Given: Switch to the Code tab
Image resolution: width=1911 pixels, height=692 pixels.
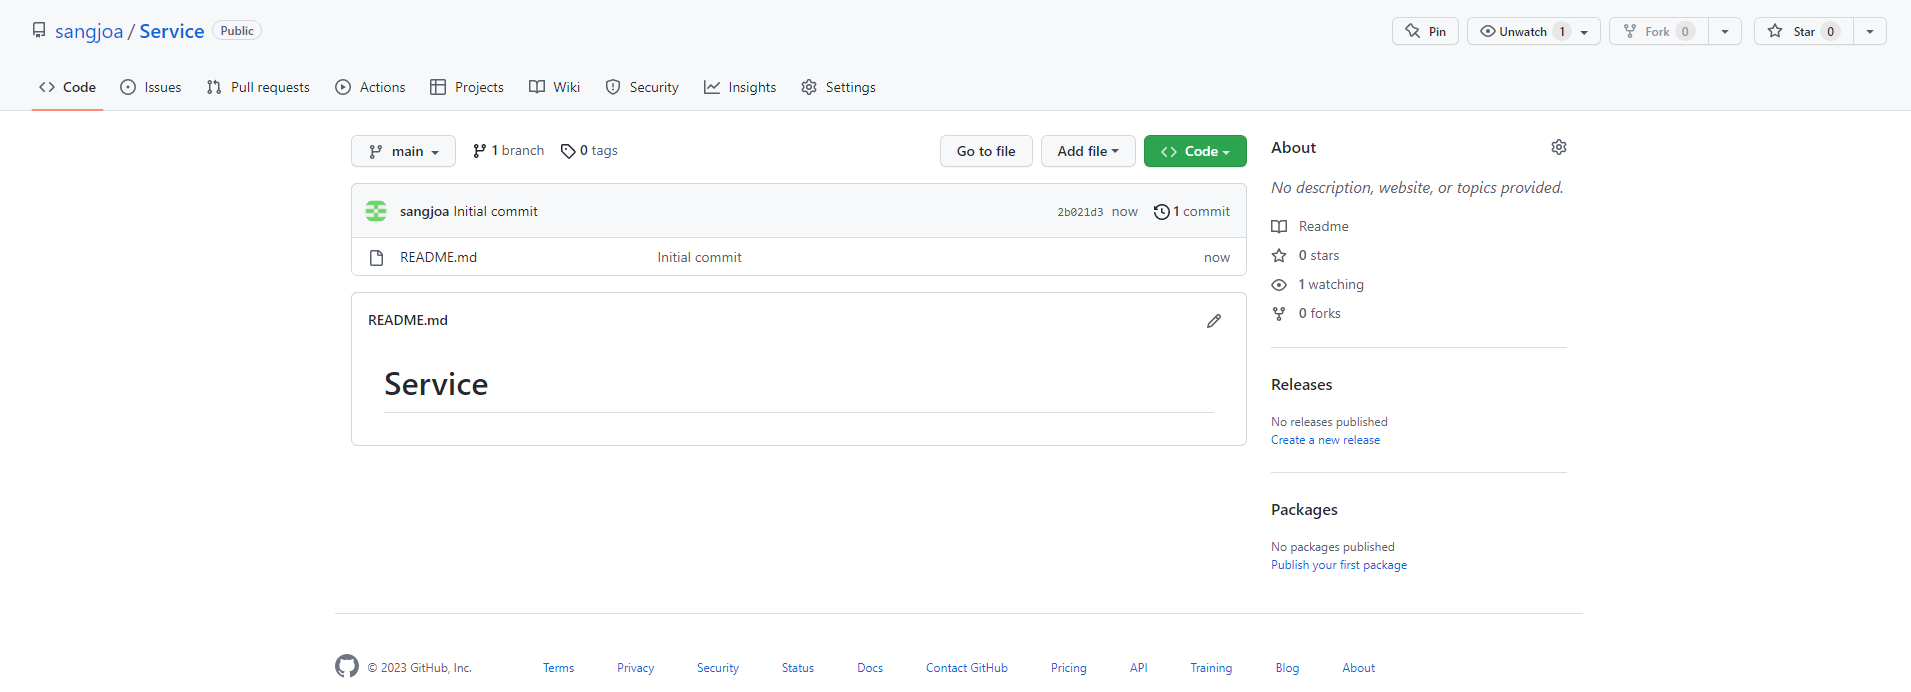Looking at the screenshot, I should [x=67, y=87].
